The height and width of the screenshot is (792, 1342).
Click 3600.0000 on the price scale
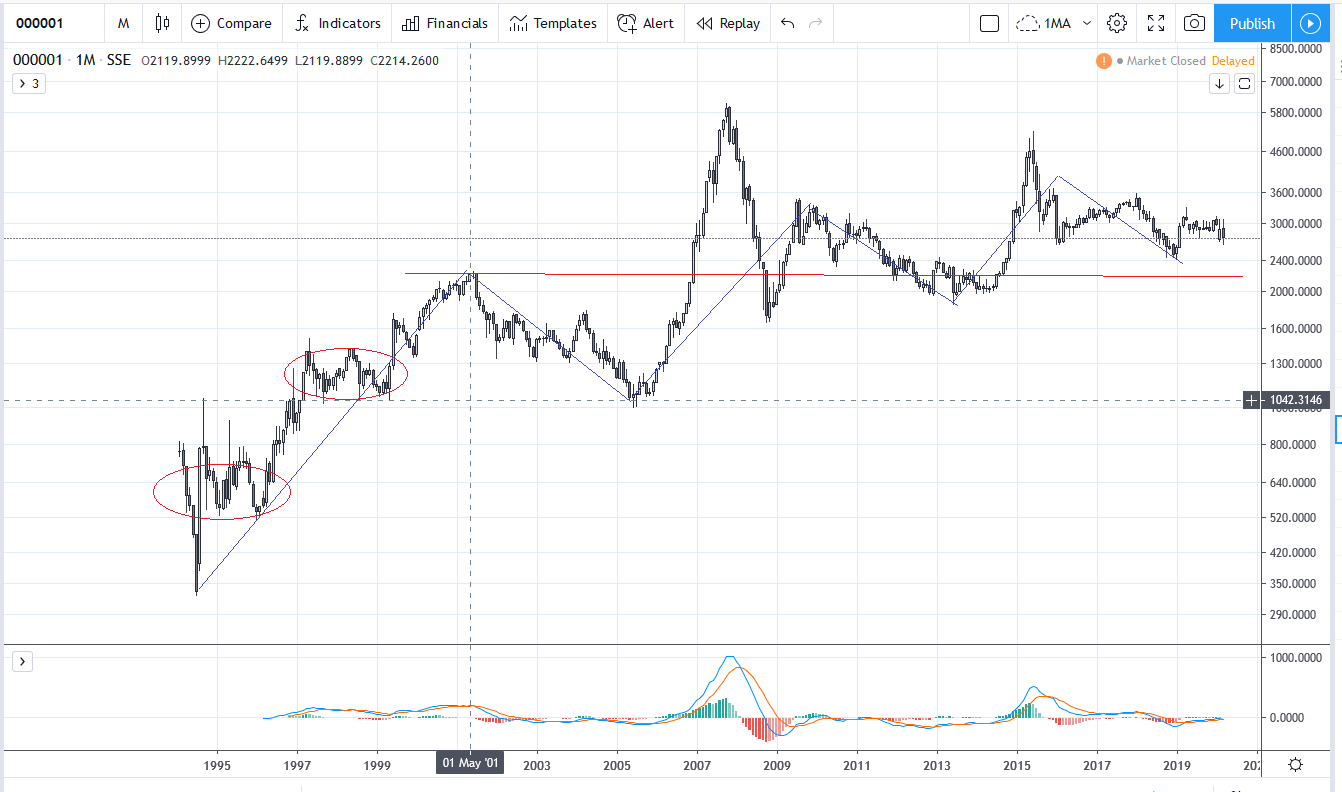pyautogui.click(x=1296, y=192)
